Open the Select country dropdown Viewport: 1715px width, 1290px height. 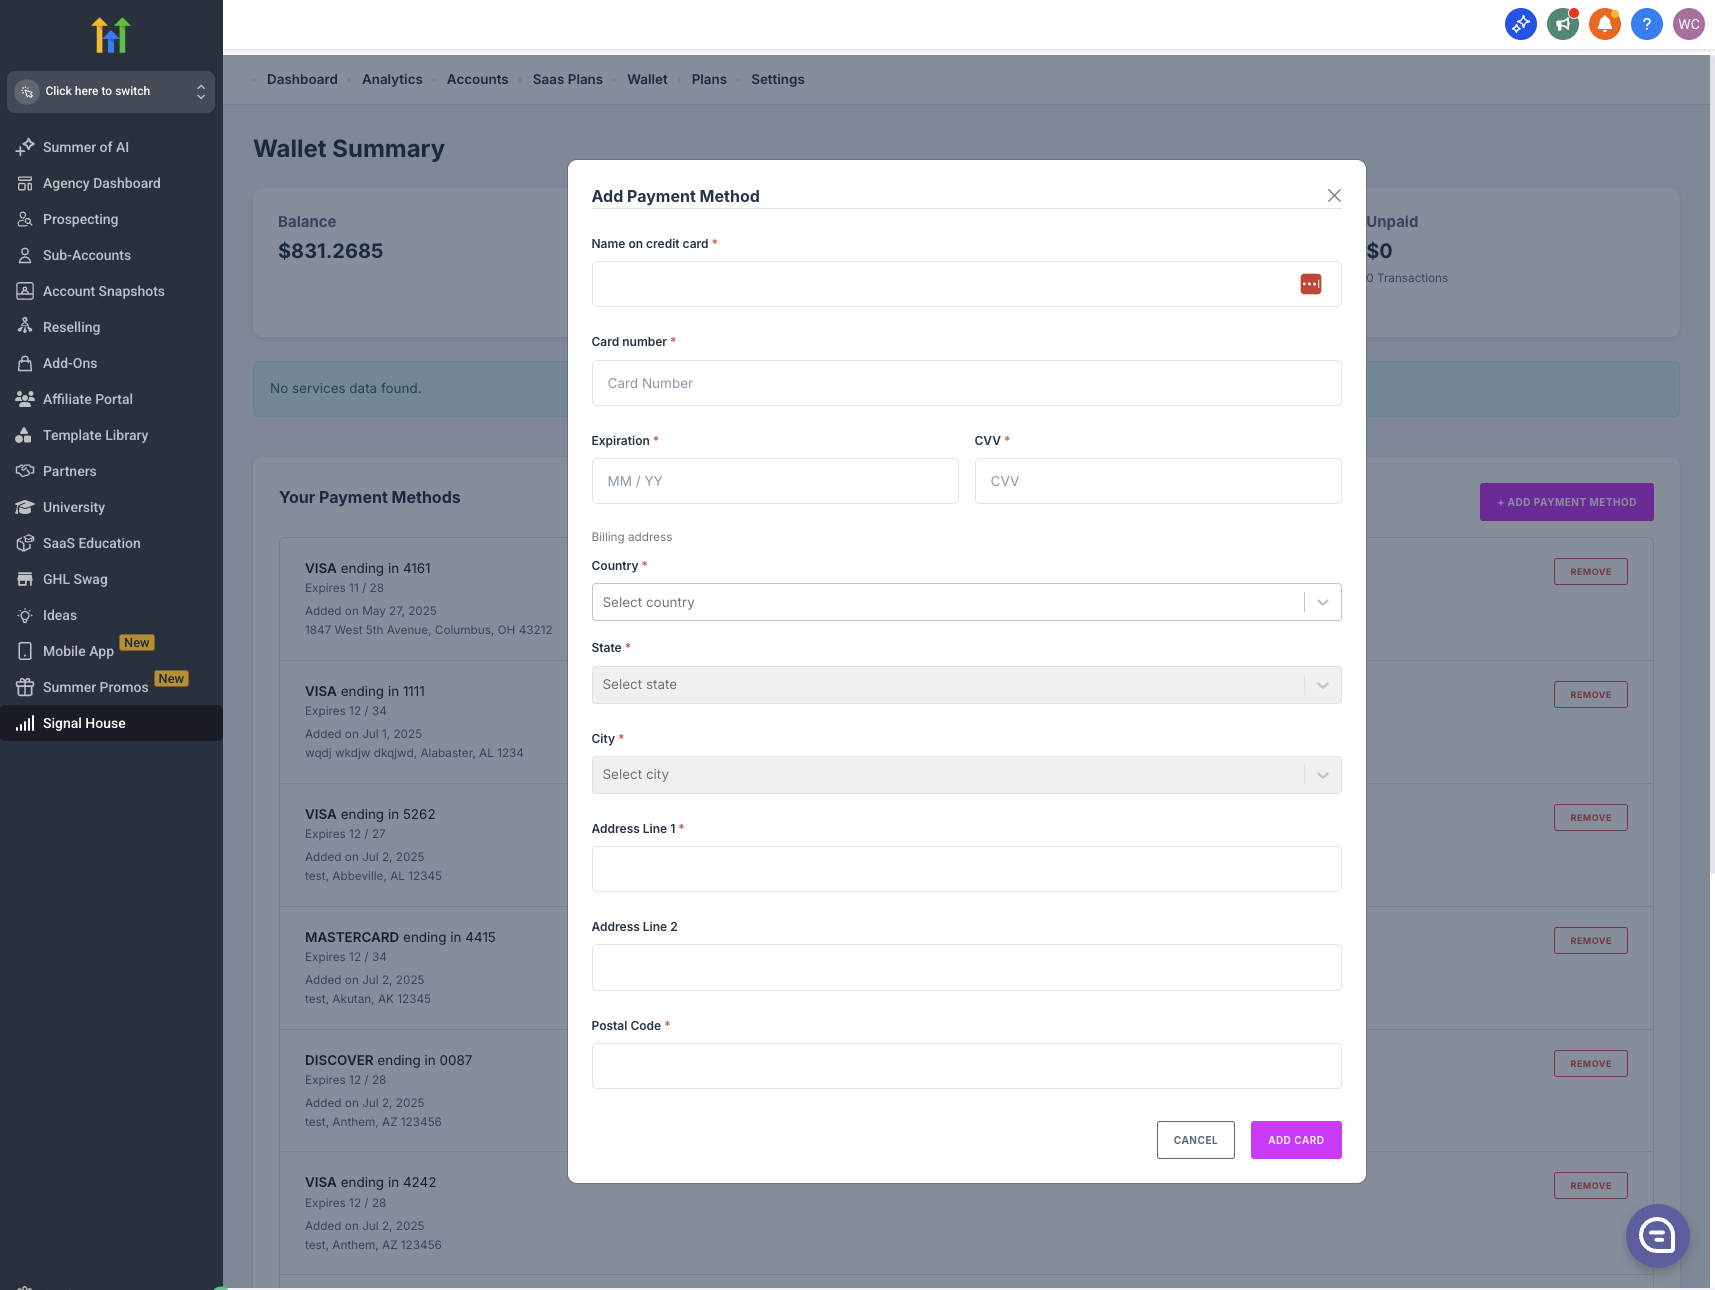coord(966,602)
